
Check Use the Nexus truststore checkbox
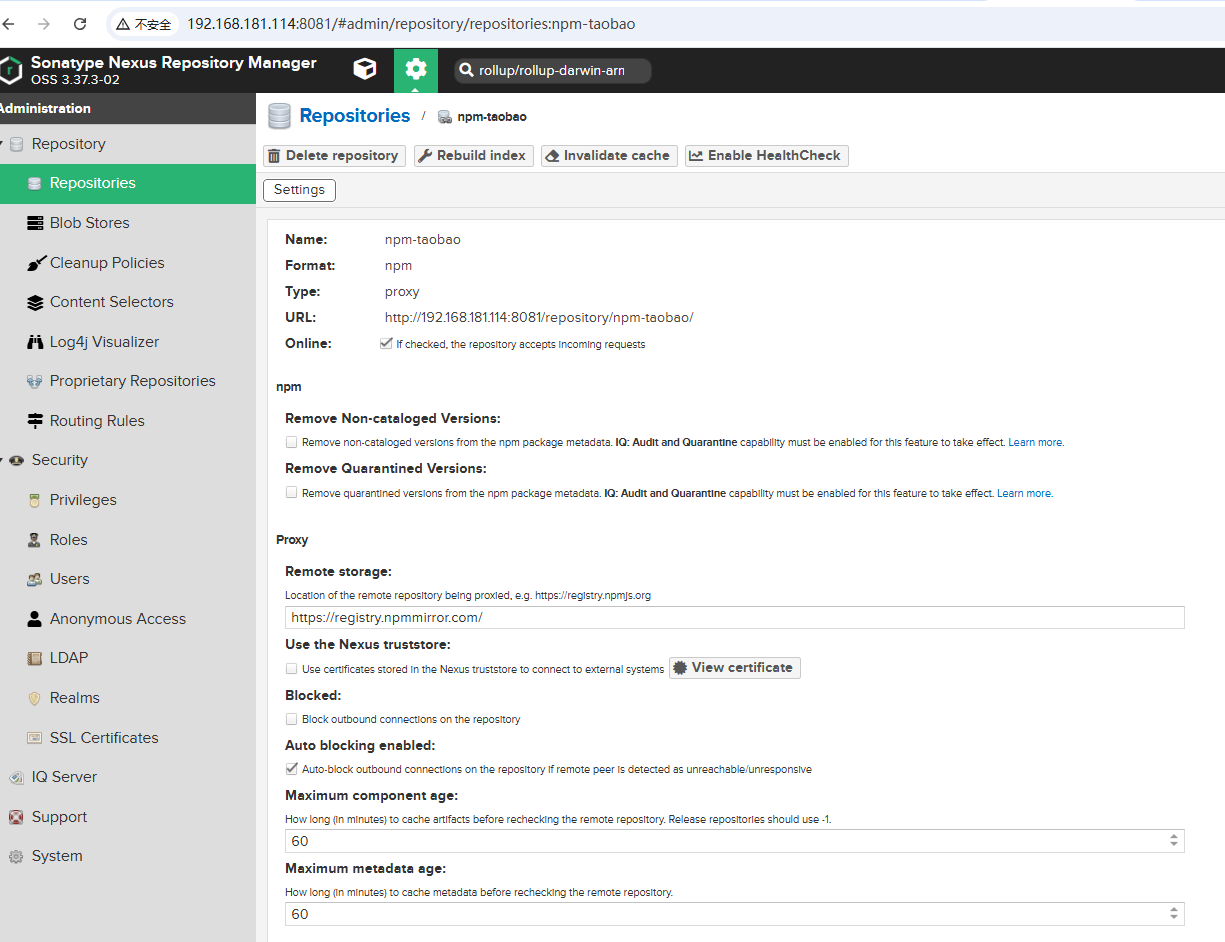[292, 669]
